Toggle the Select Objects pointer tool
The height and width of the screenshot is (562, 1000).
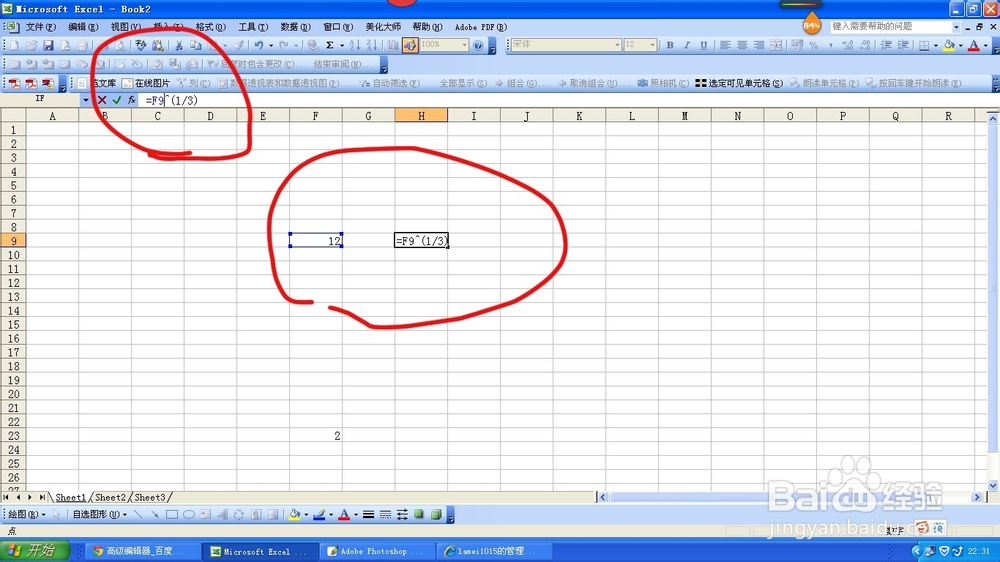tap(57, 514)
